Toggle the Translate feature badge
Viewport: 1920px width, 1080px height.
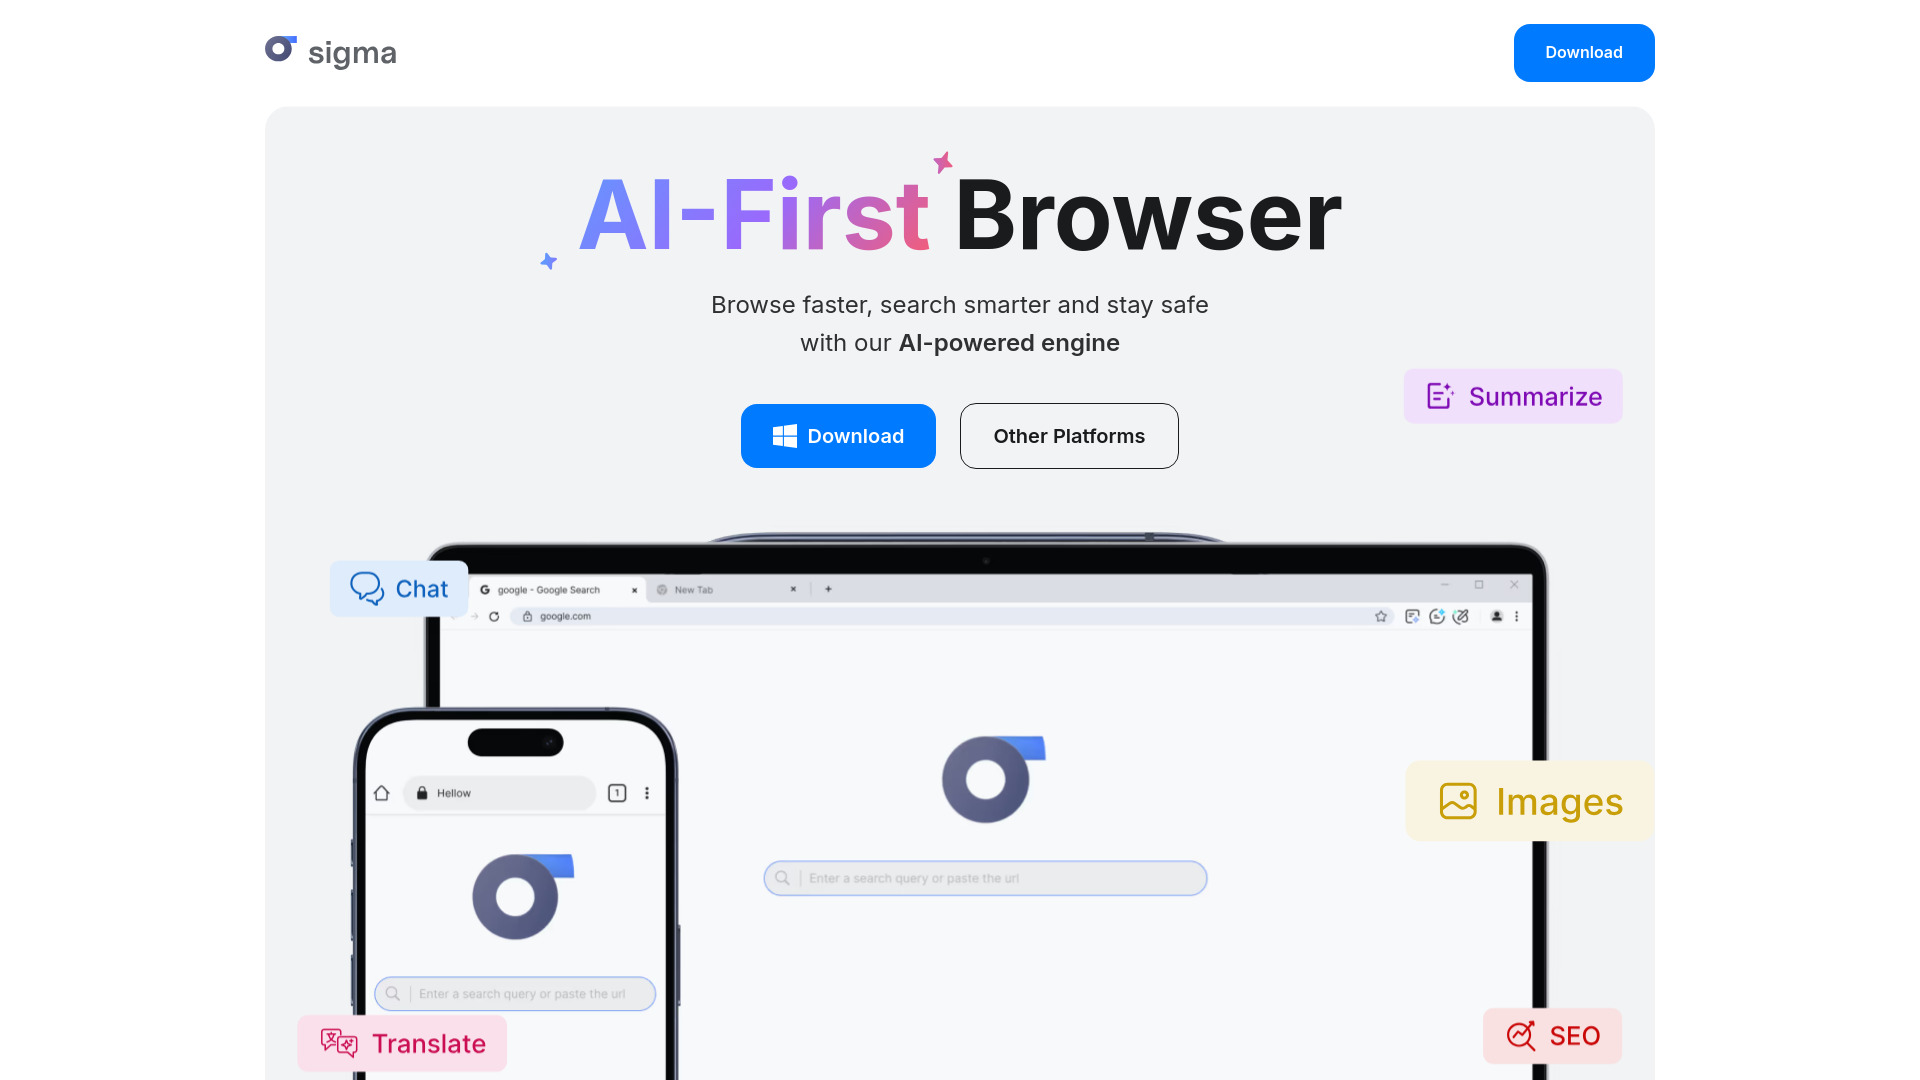(402, 1043)
